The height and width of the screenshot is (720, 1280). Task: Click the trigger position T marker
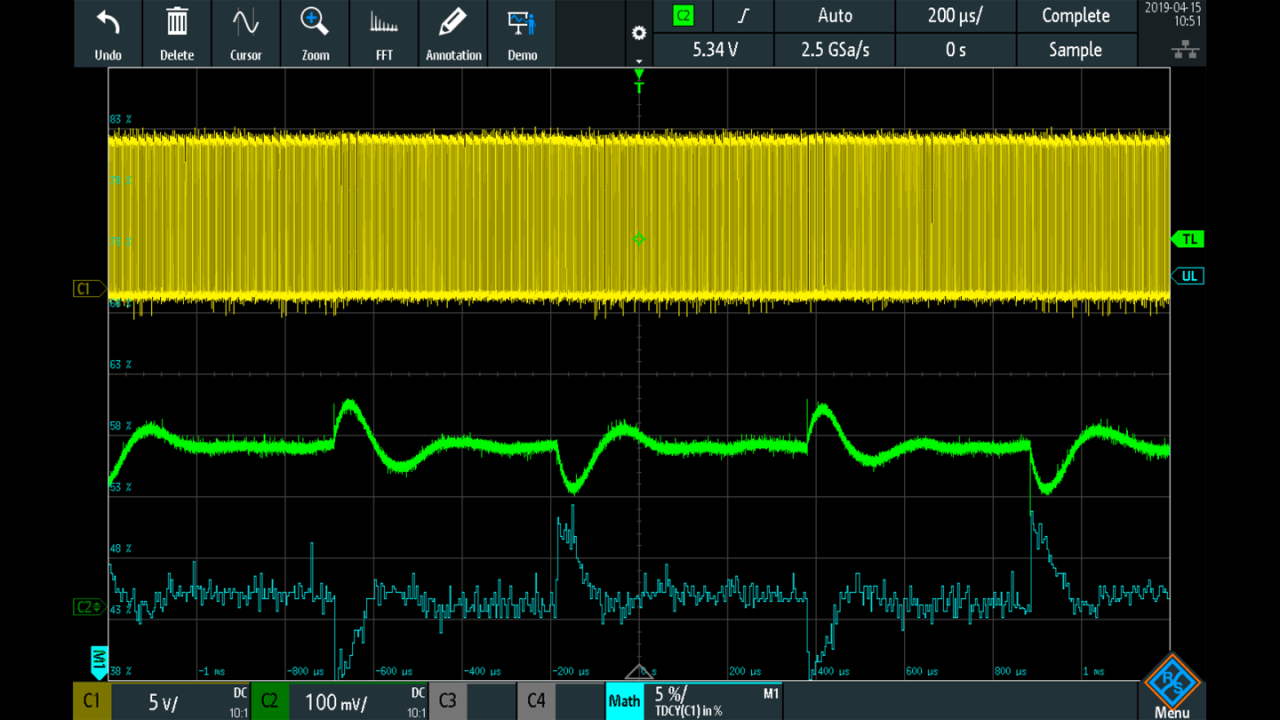point(639,82)
